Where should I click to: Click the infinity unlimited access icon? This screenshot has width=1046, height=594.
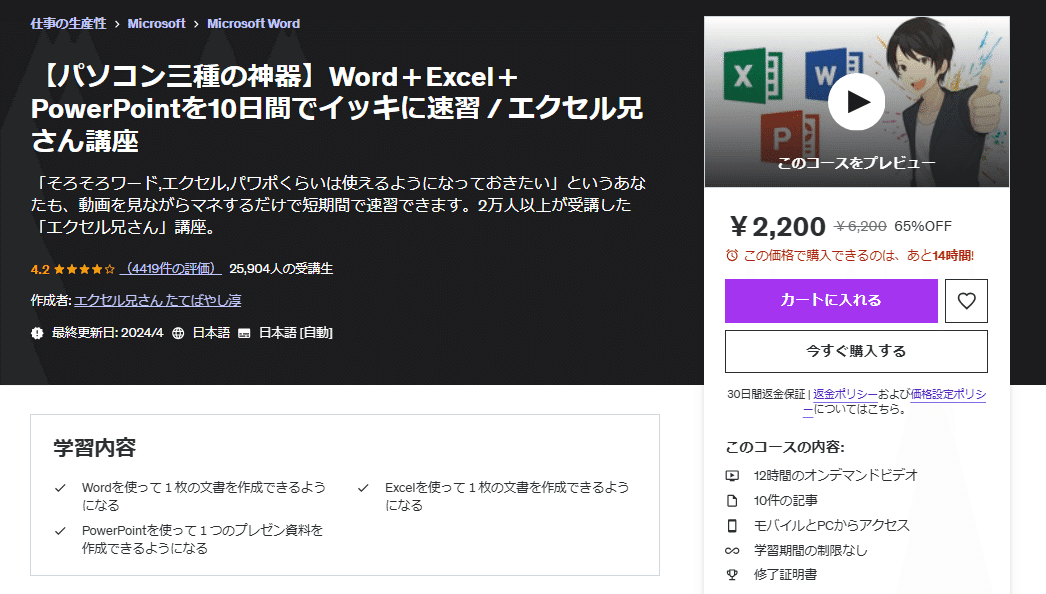click(x=732, y=551)
